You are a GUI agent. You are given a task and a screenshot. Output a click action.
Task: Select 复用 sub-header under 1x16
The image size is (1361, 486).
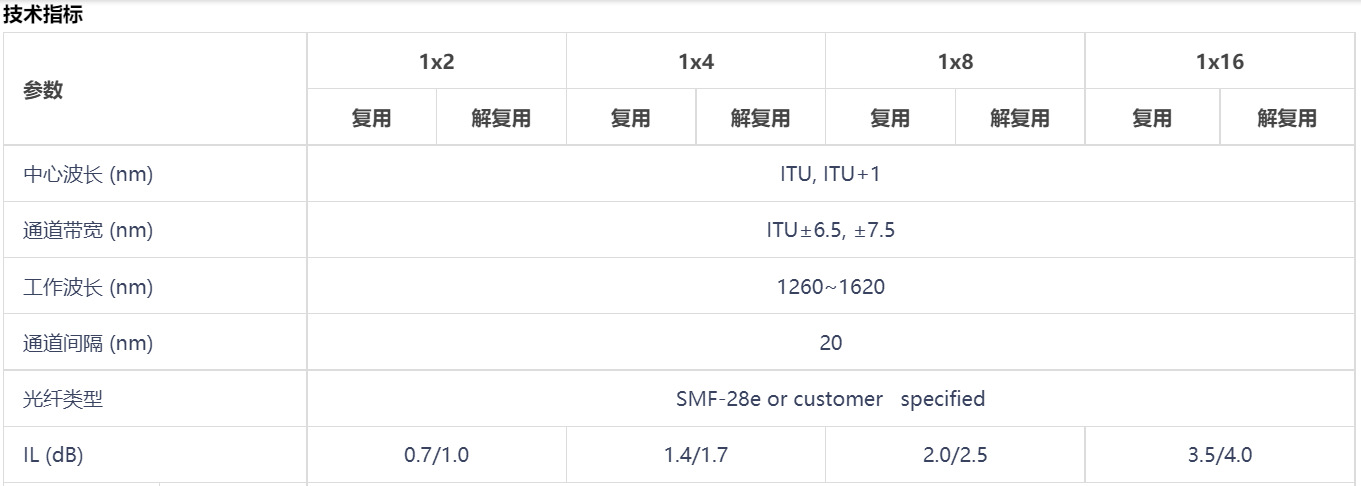coord(1152,118)
